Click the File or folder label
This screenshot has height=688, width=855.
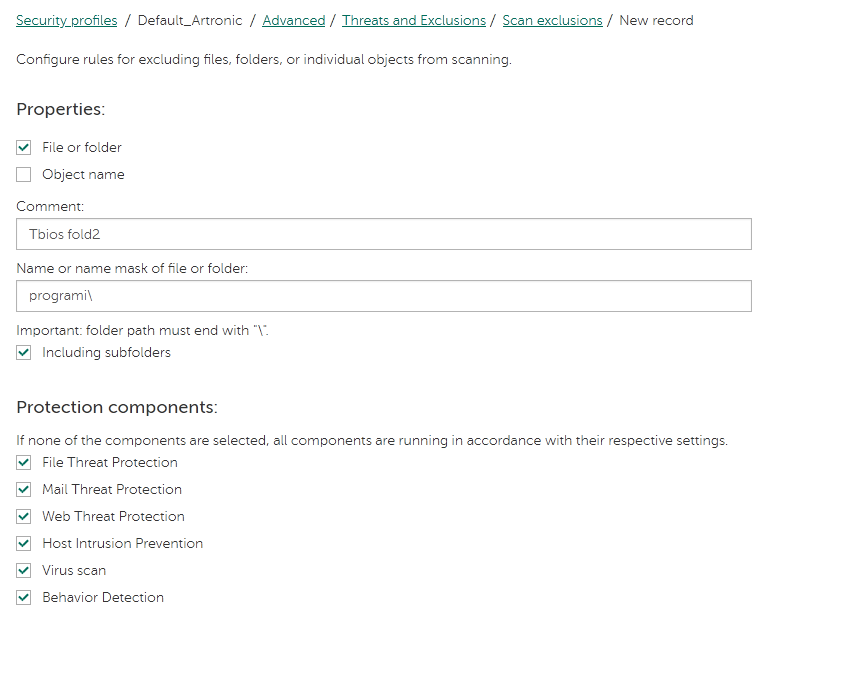82,148
